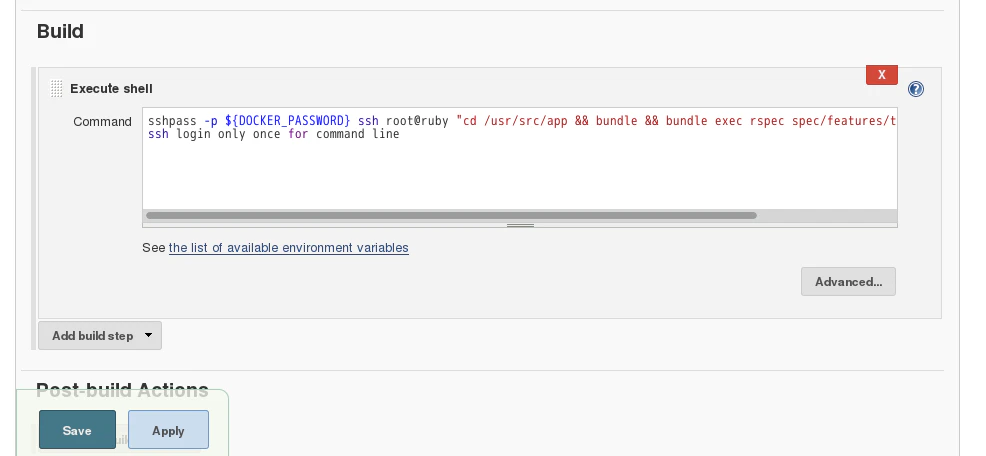Click the ${DOCKER_PASSWORD} variable in command

point(287,121)
